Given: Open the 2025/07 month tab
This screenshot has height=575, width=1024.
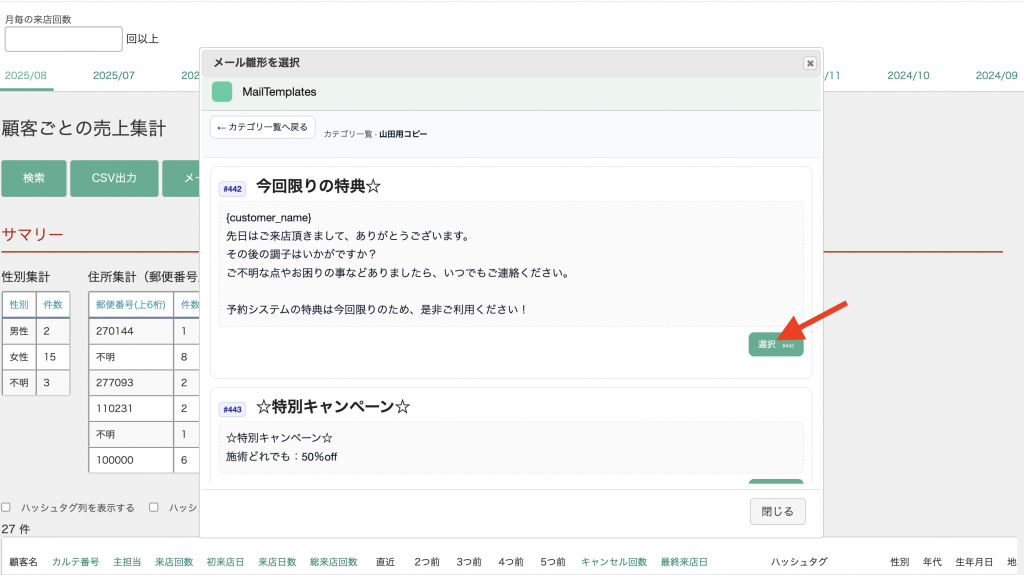Looking at the screenshot, I should [114, 75].
